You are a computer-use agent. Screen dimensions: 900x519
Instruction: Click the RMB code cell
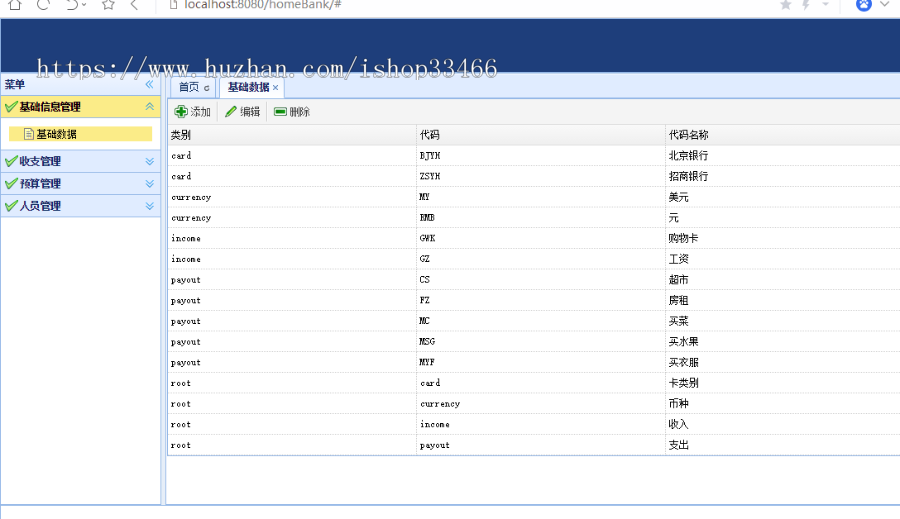point(541,218)
